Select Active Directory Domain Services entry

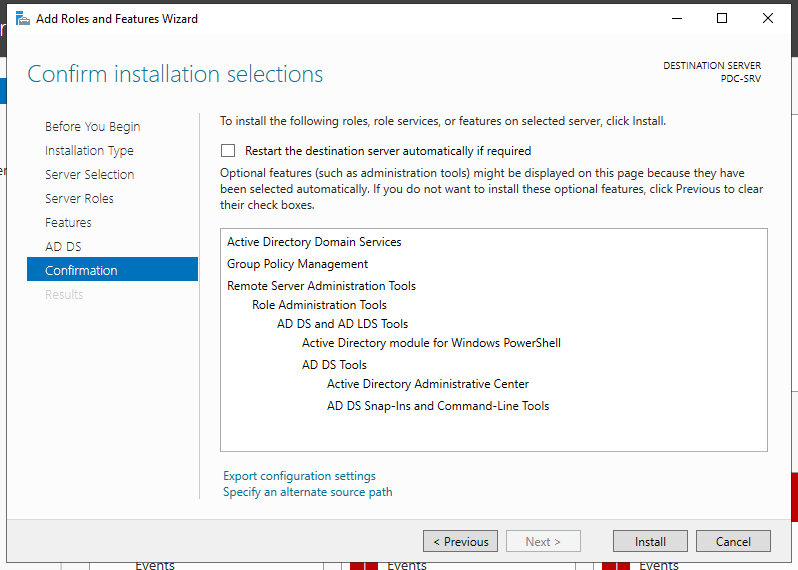(x=314, y=242)
